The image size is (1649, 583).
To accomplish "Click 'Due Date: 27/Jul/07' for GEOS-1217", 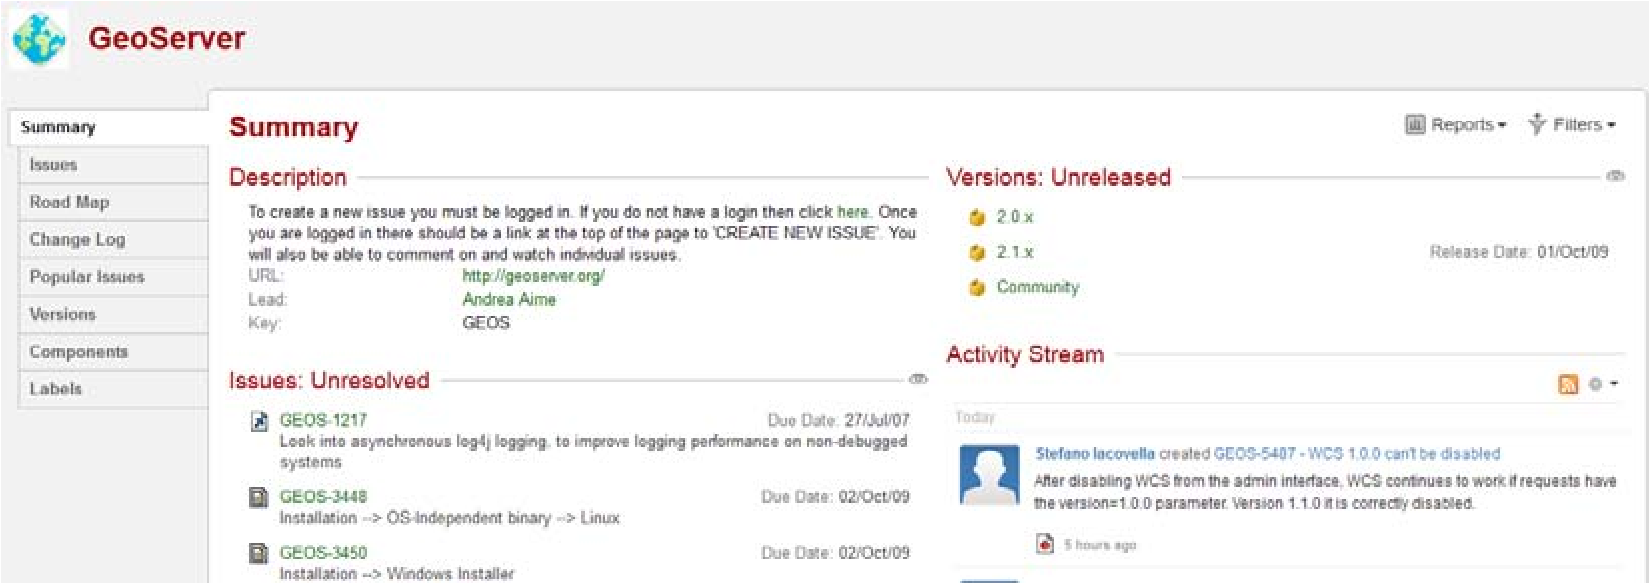I will (838, 420).
